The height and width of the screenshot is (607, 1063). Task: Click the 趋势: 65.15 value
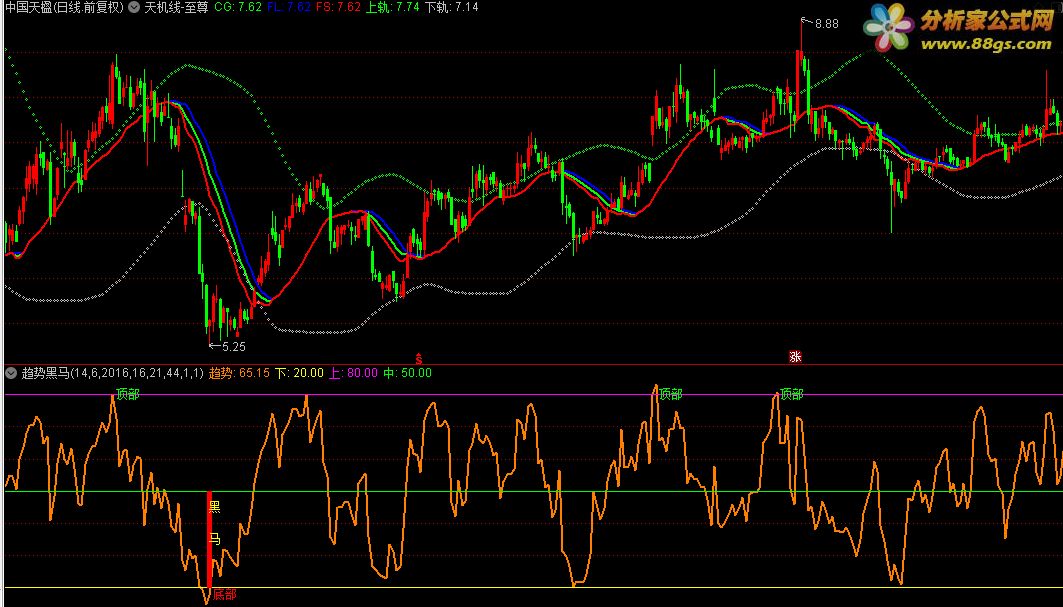[239, 373]
